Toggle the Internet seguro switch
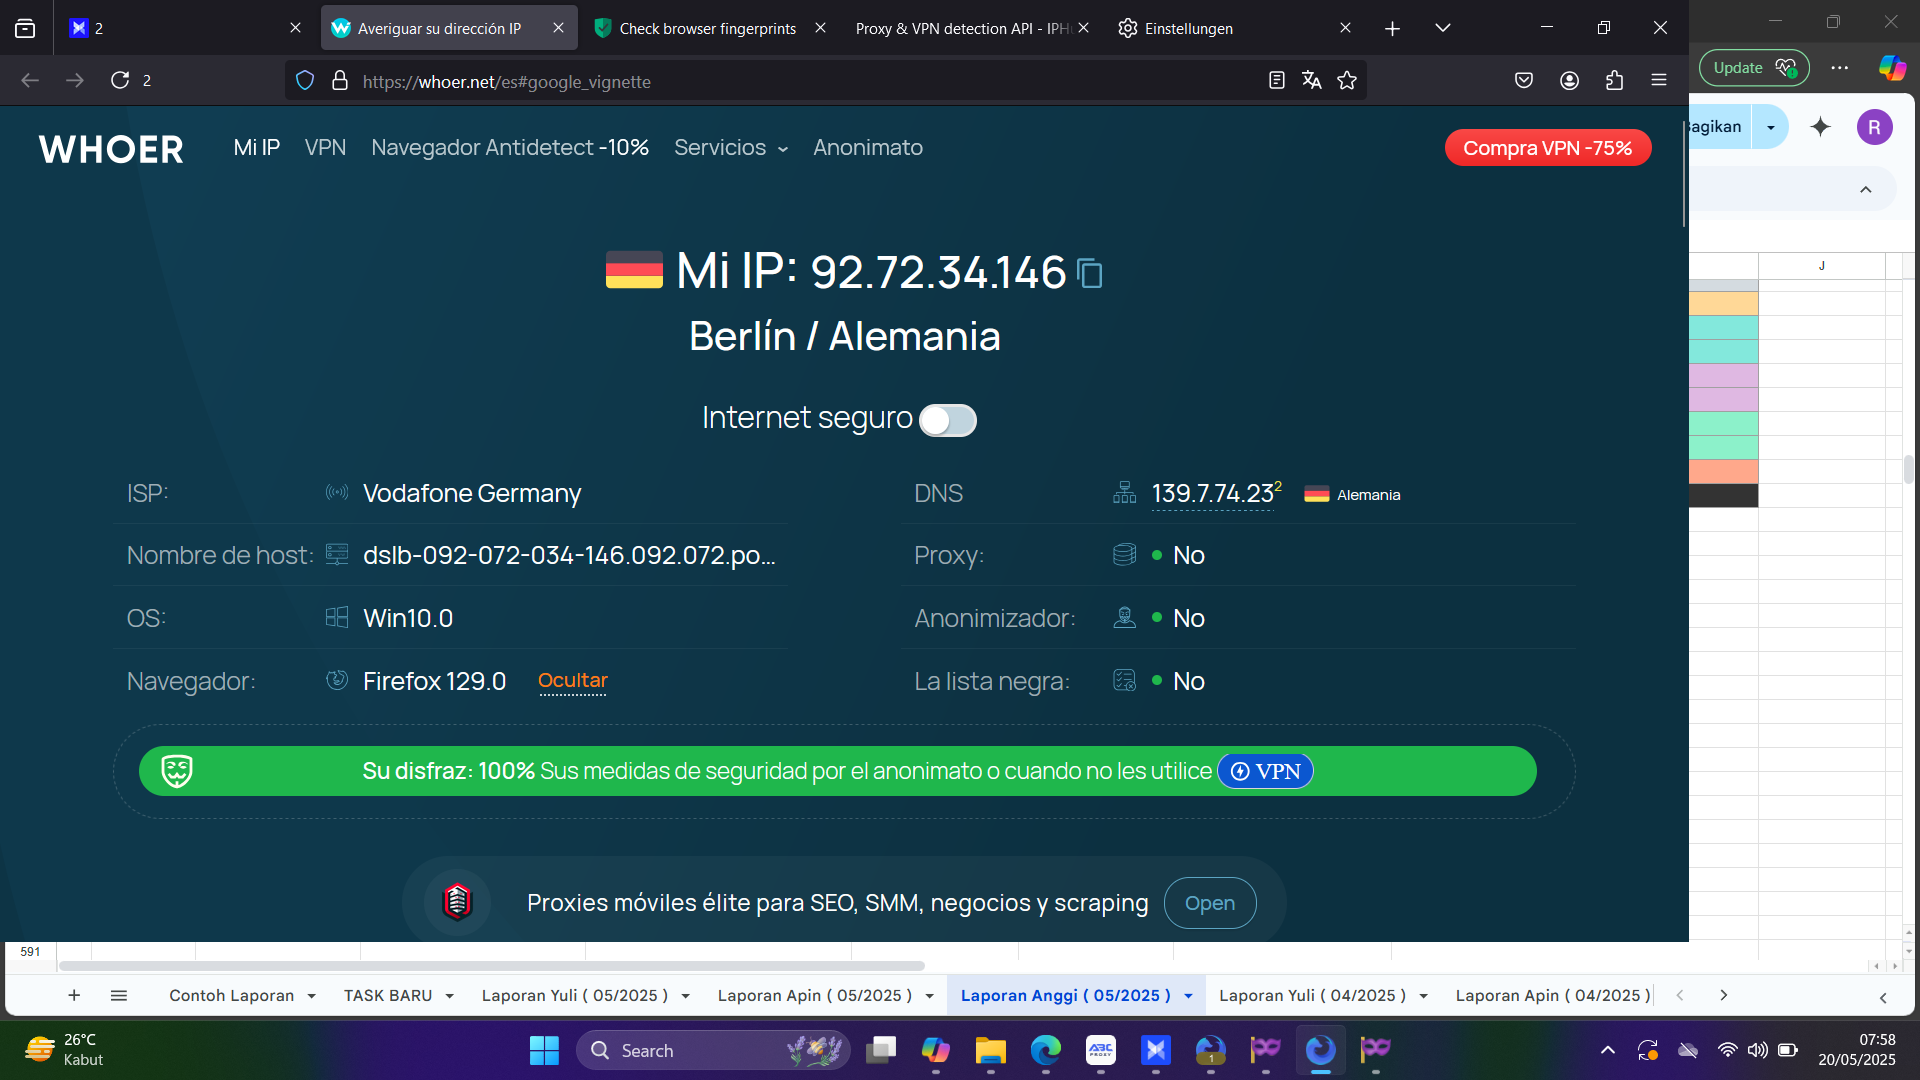The width and height of the screenshot is (1920, 1080). pos(948,420)
